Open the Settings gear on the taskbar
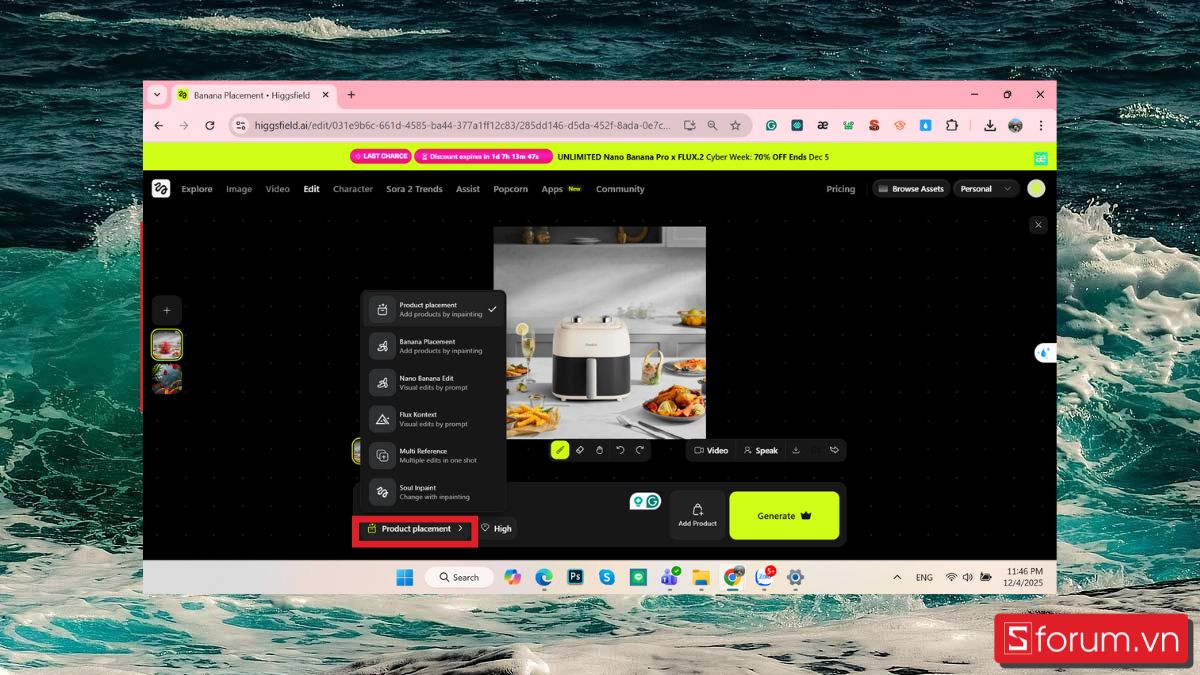 (795, 577)
